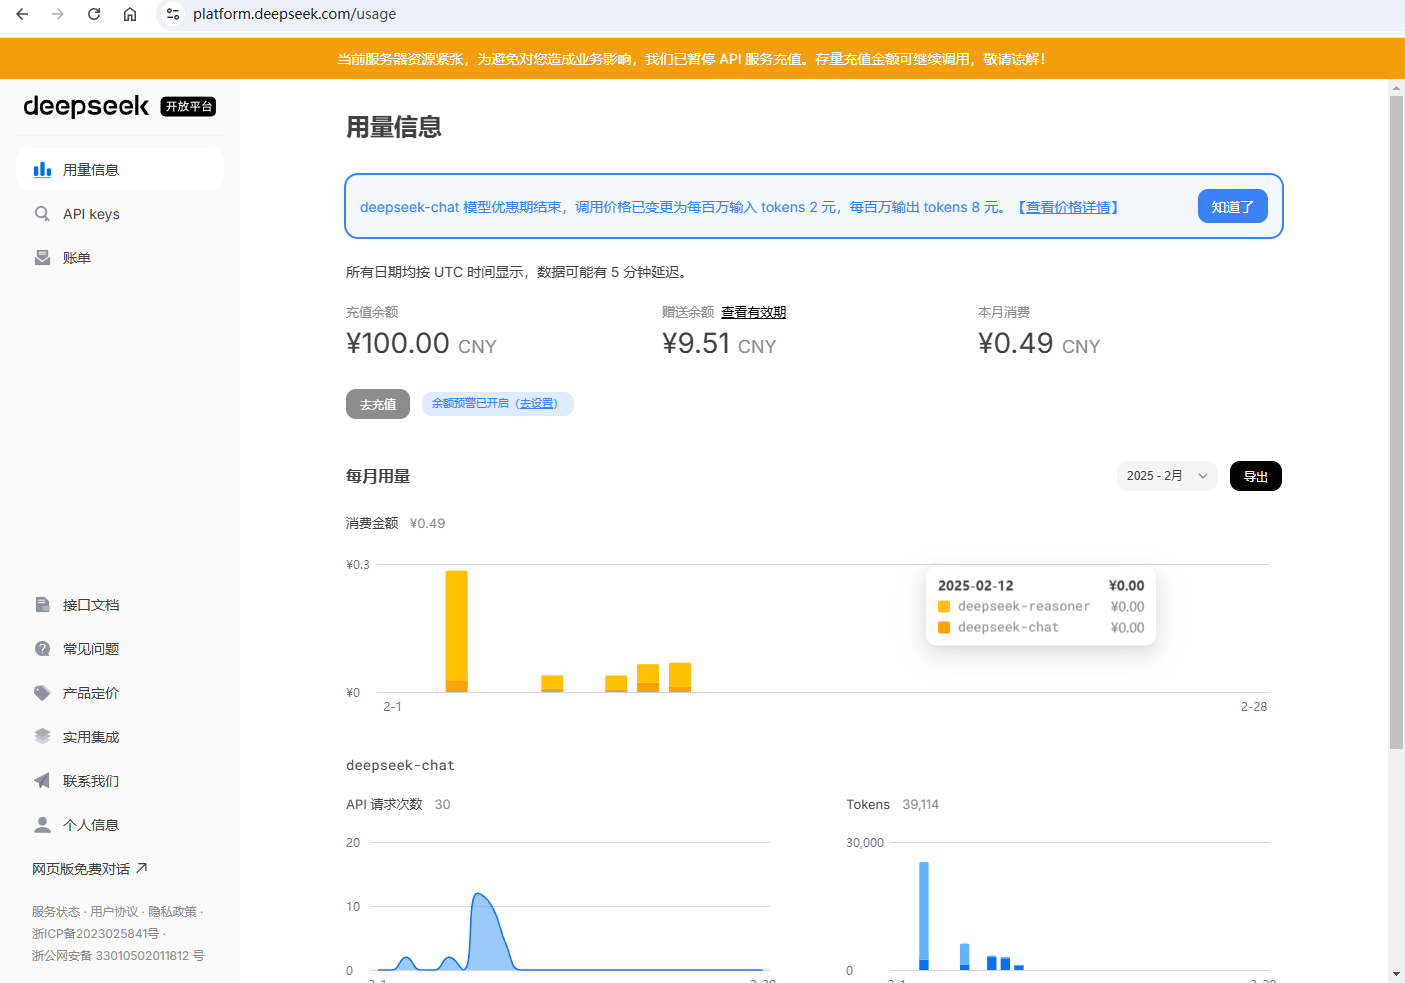Open API keys in the sidebar
This screenshot has height=983, width=1405.
coord(120,214)
